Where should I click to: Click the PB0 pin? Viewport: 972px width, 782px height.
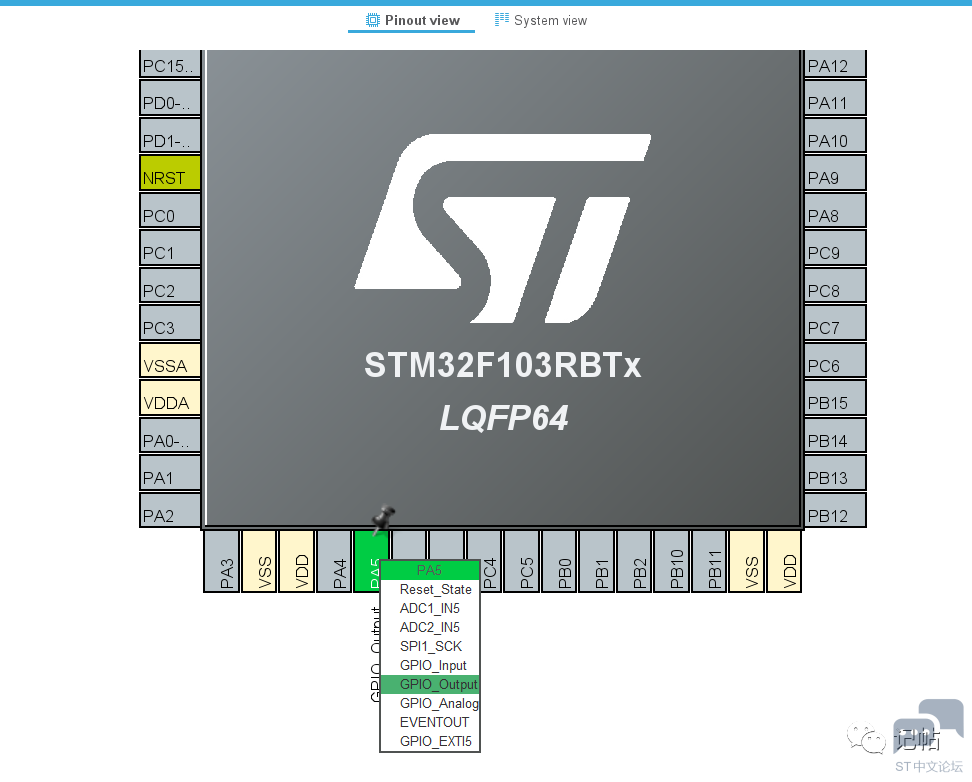(560, 561)
